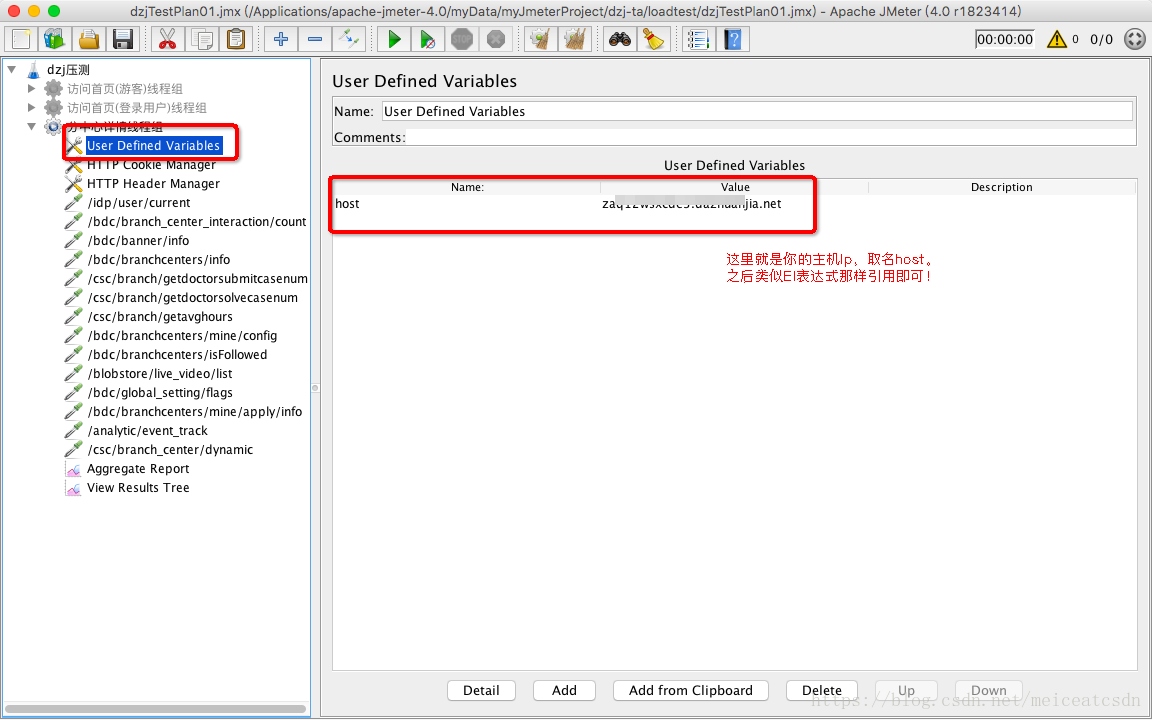
Task: Click the thread status circle icon
Action: click(1135, 39)
